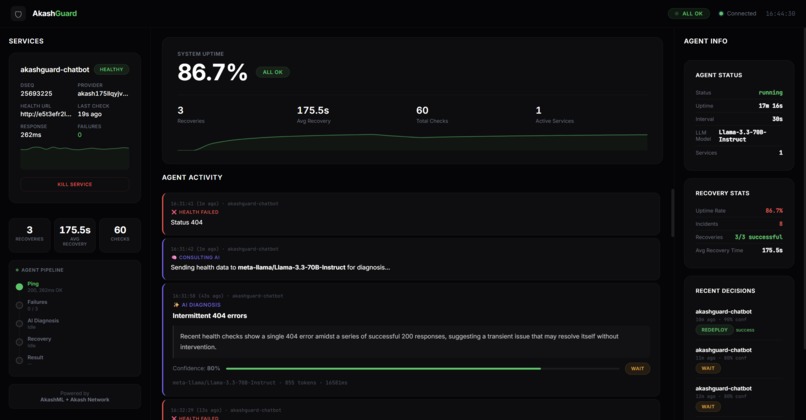The image size is (806, 420).
Task: Click the success label next to REDEPLOY
Action: click(745, 330)
